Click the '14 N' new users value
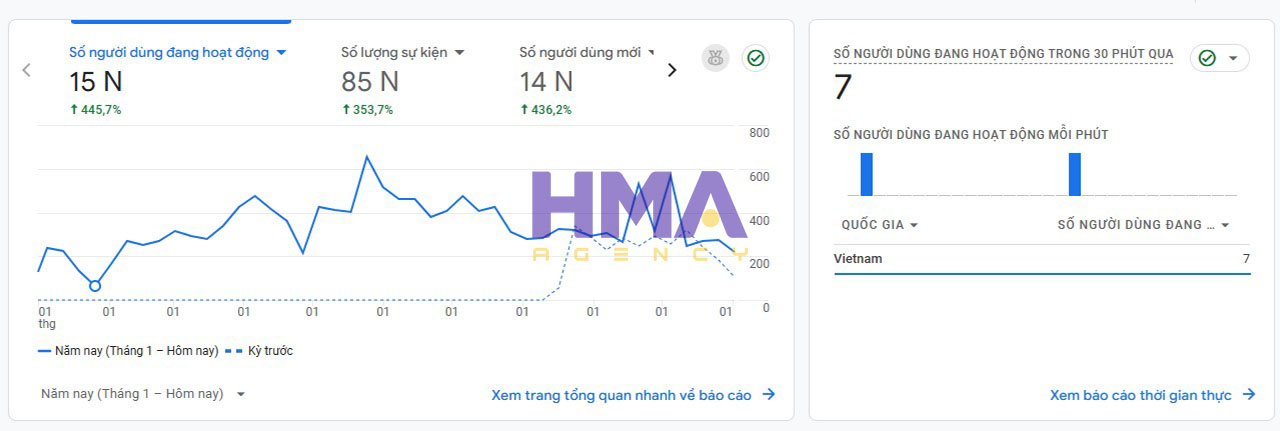Viewport: 1280px width, 431px height. (x=546, y=82)
